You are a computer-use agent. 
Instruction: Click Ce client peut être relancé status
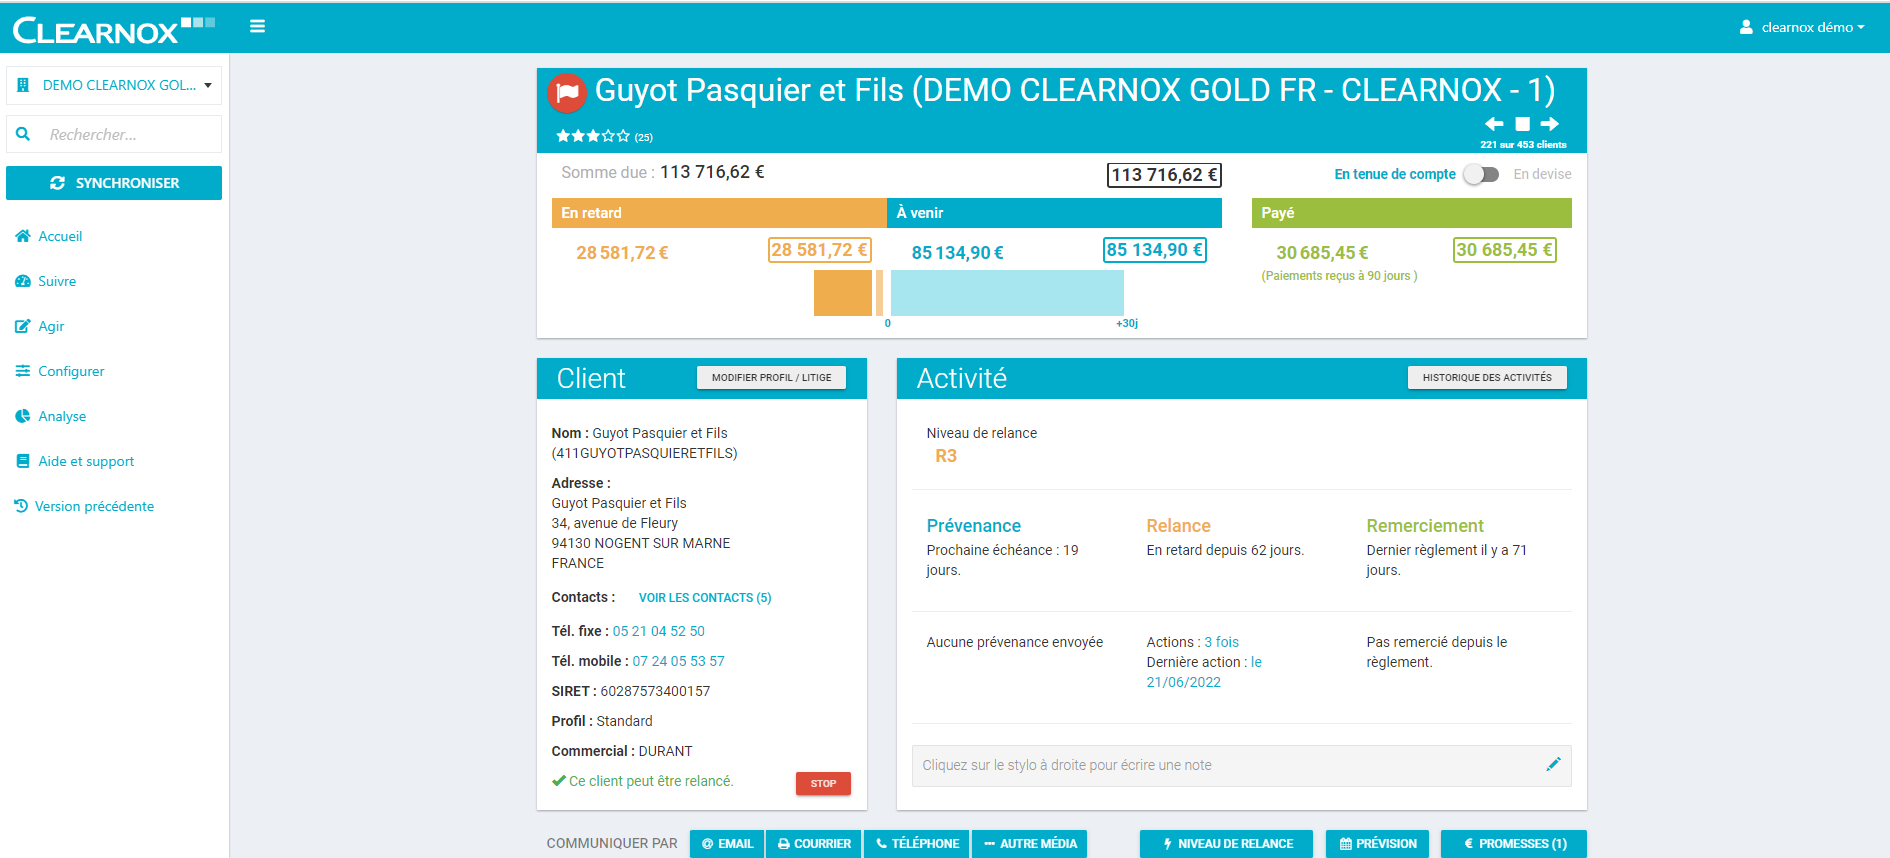pyautogui.click(x=642, y=781)
